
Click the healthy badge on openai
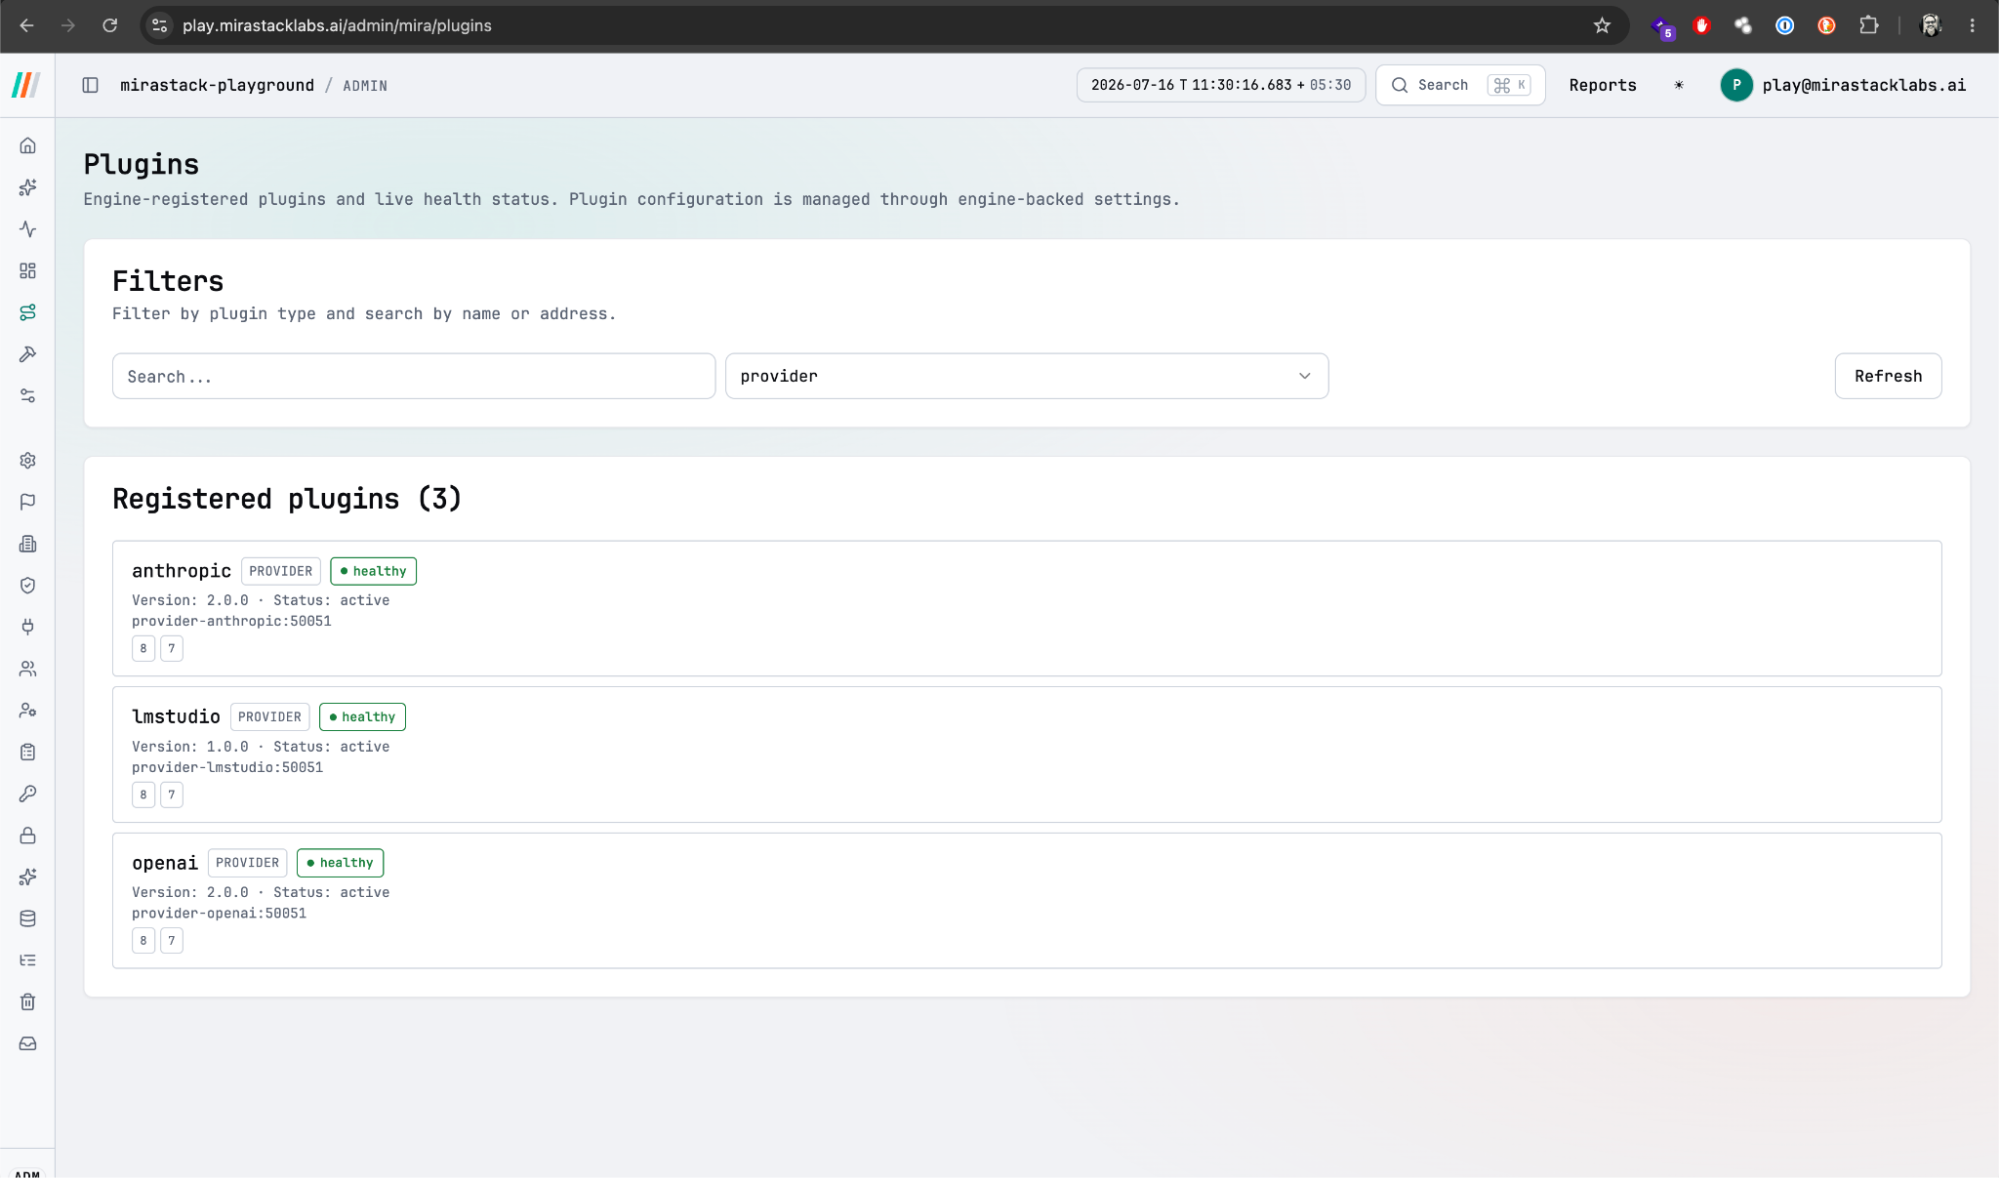coord(340,863)
